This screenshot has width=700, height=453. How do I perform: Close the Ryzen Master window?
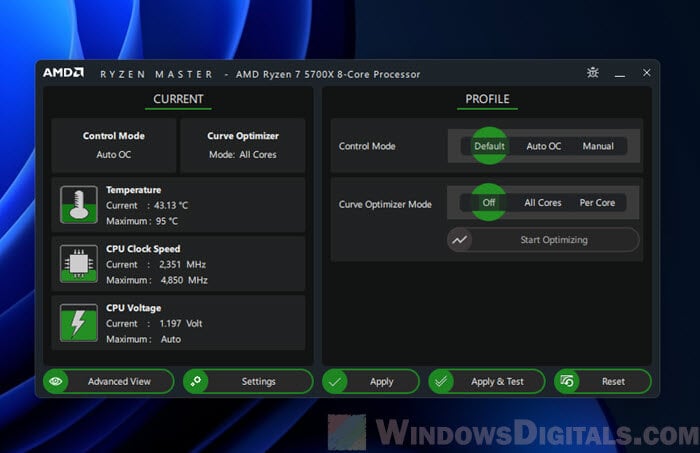(x=646, y=72)
